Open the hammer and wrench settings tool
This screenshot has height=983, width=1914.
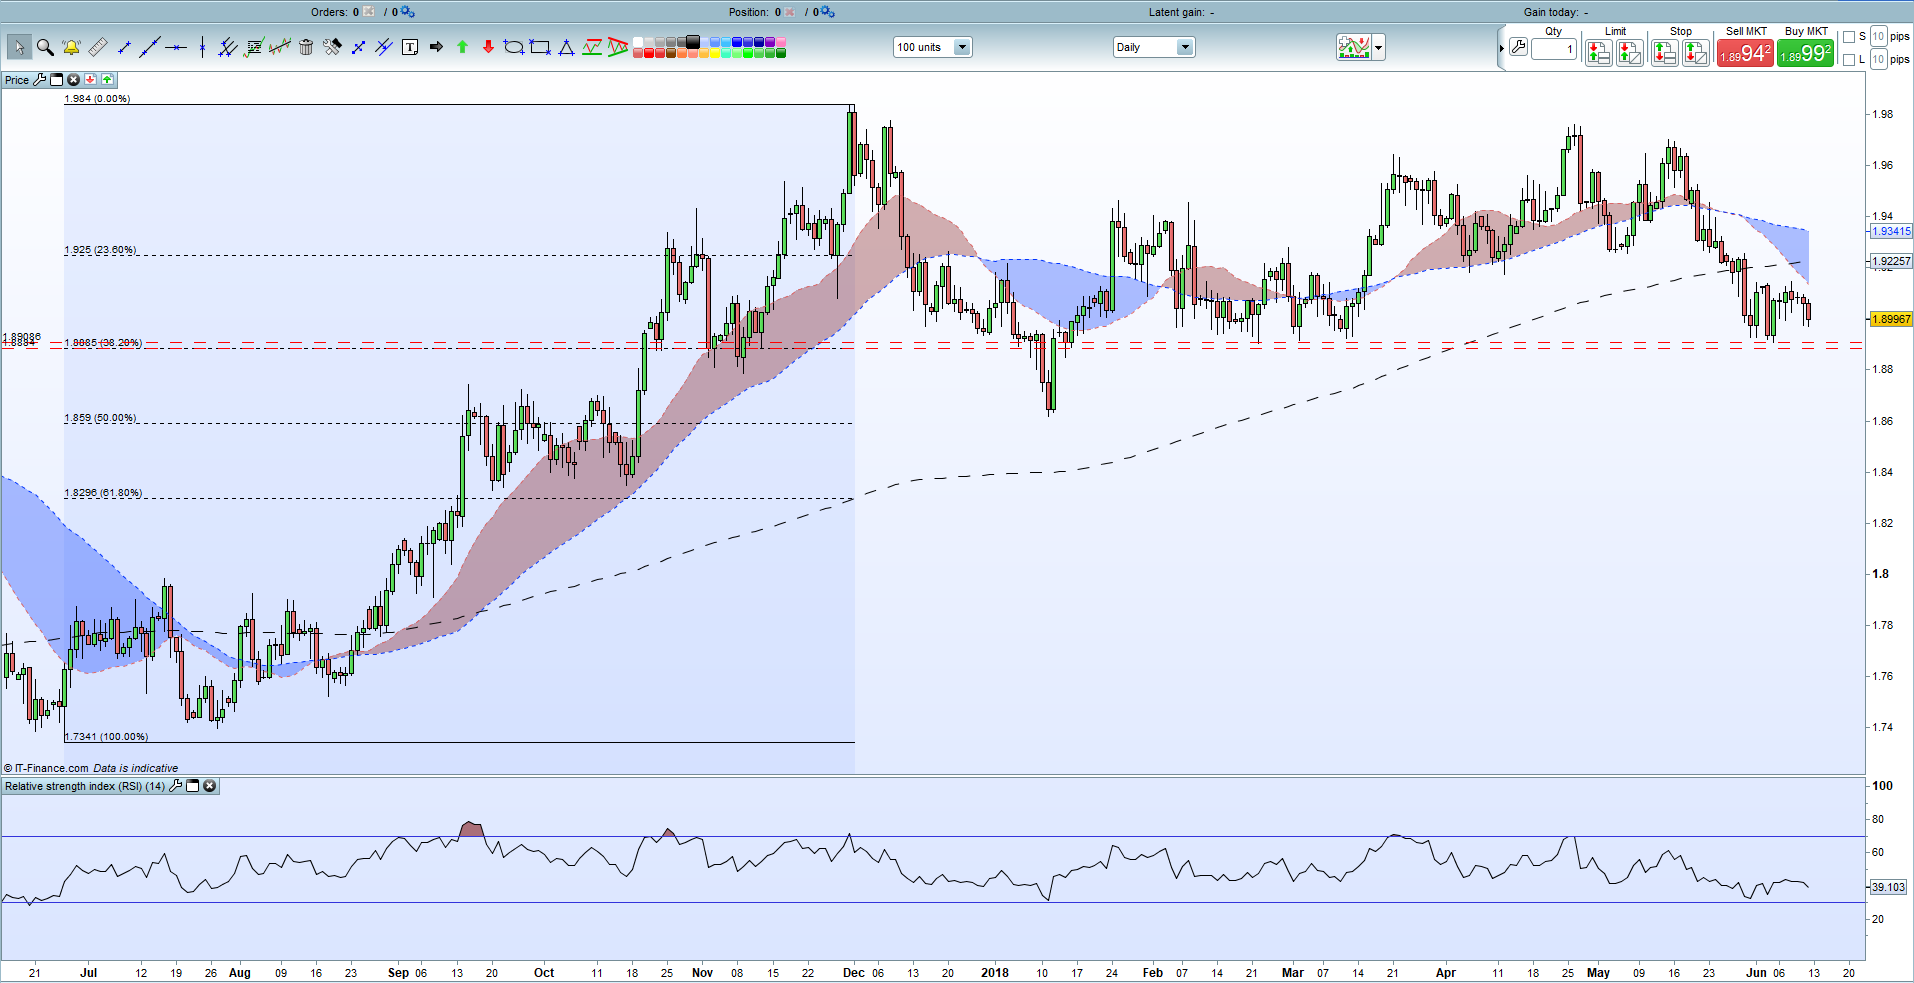coord(332,47)
